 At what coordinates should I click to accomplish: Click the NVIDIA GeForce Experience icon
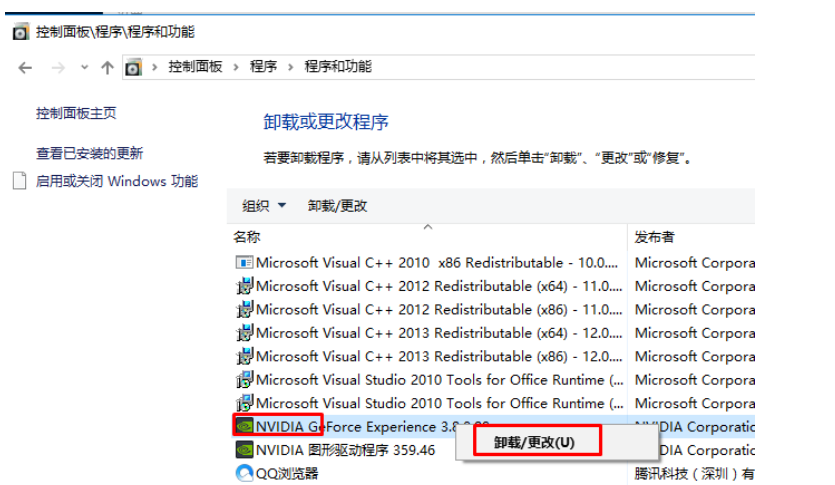(244, 427)
